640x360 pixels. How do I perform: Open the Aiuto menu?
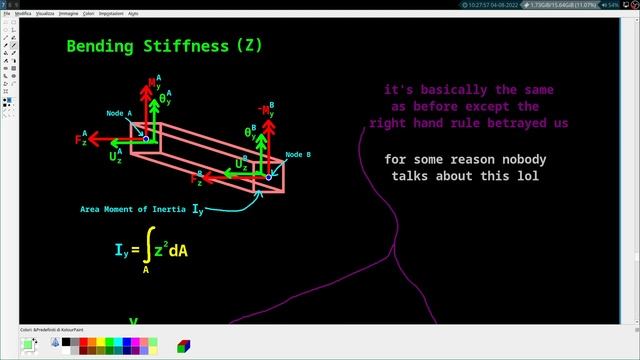pyautogui.click(x=133, y=13)
